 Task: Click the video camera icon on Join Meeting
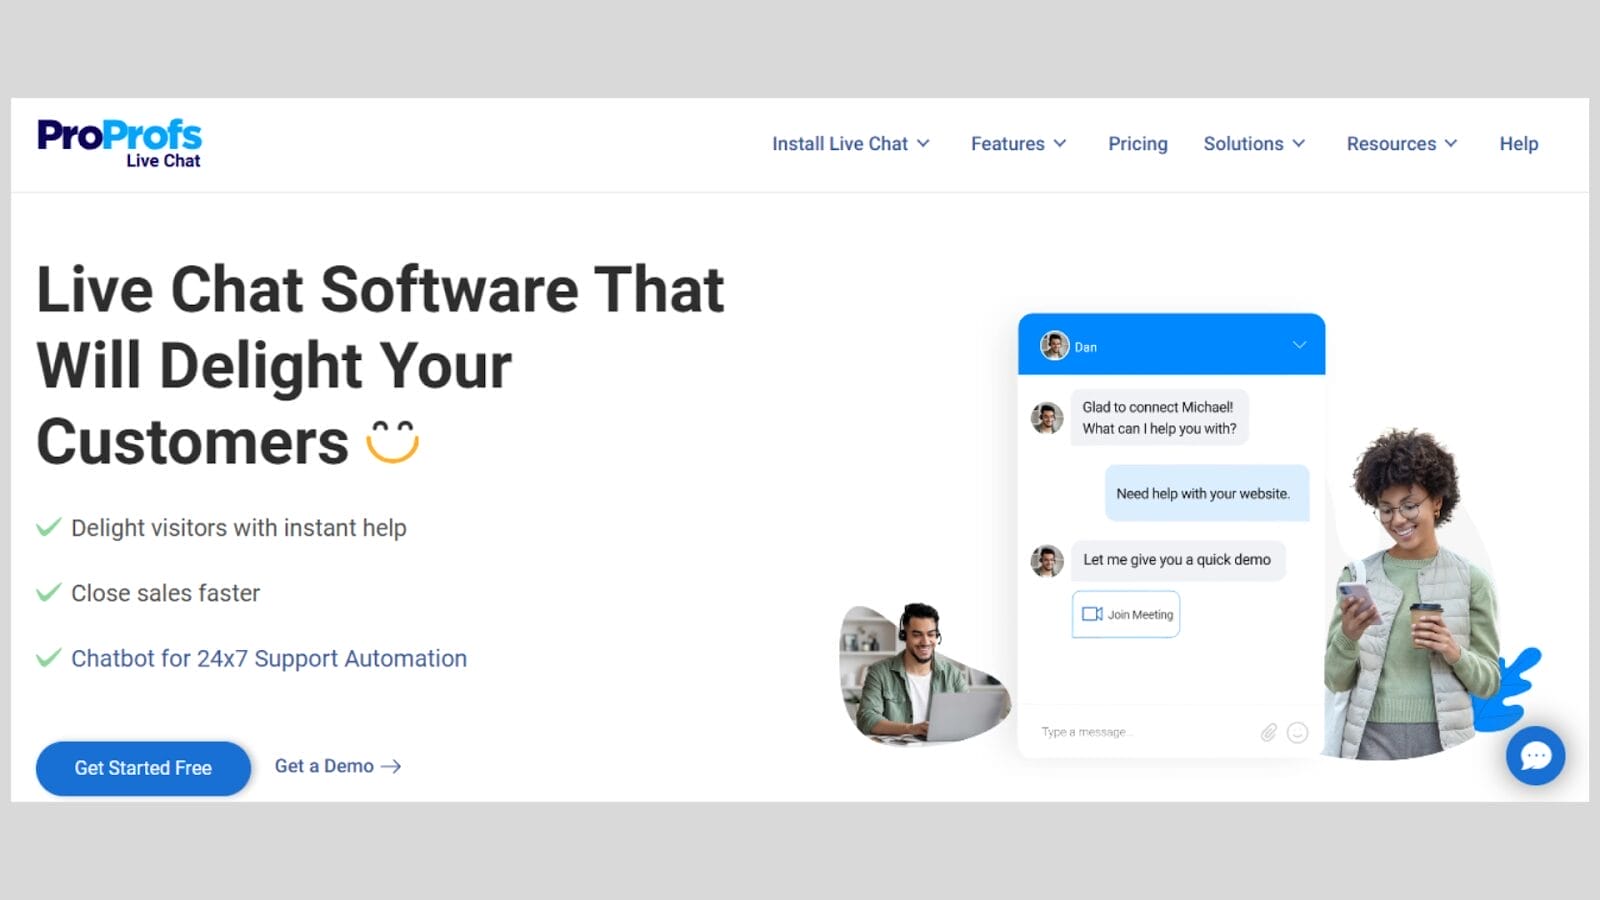(x=1092, y=614)
